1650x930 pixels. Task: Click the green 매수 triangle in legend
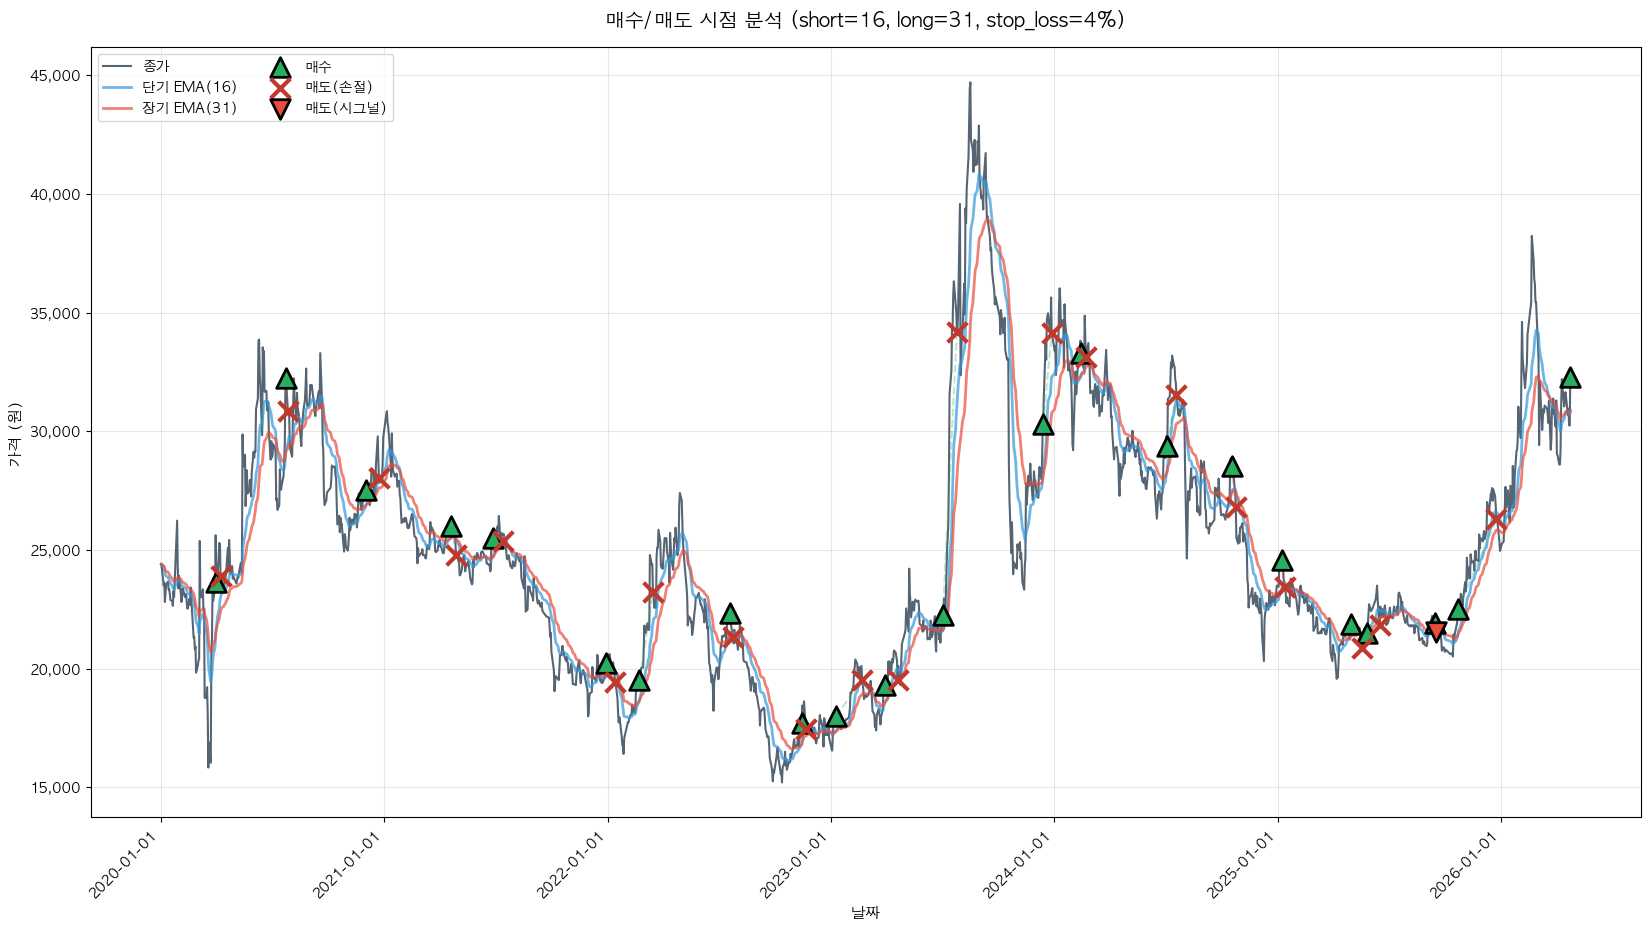(x=280, y=67)
